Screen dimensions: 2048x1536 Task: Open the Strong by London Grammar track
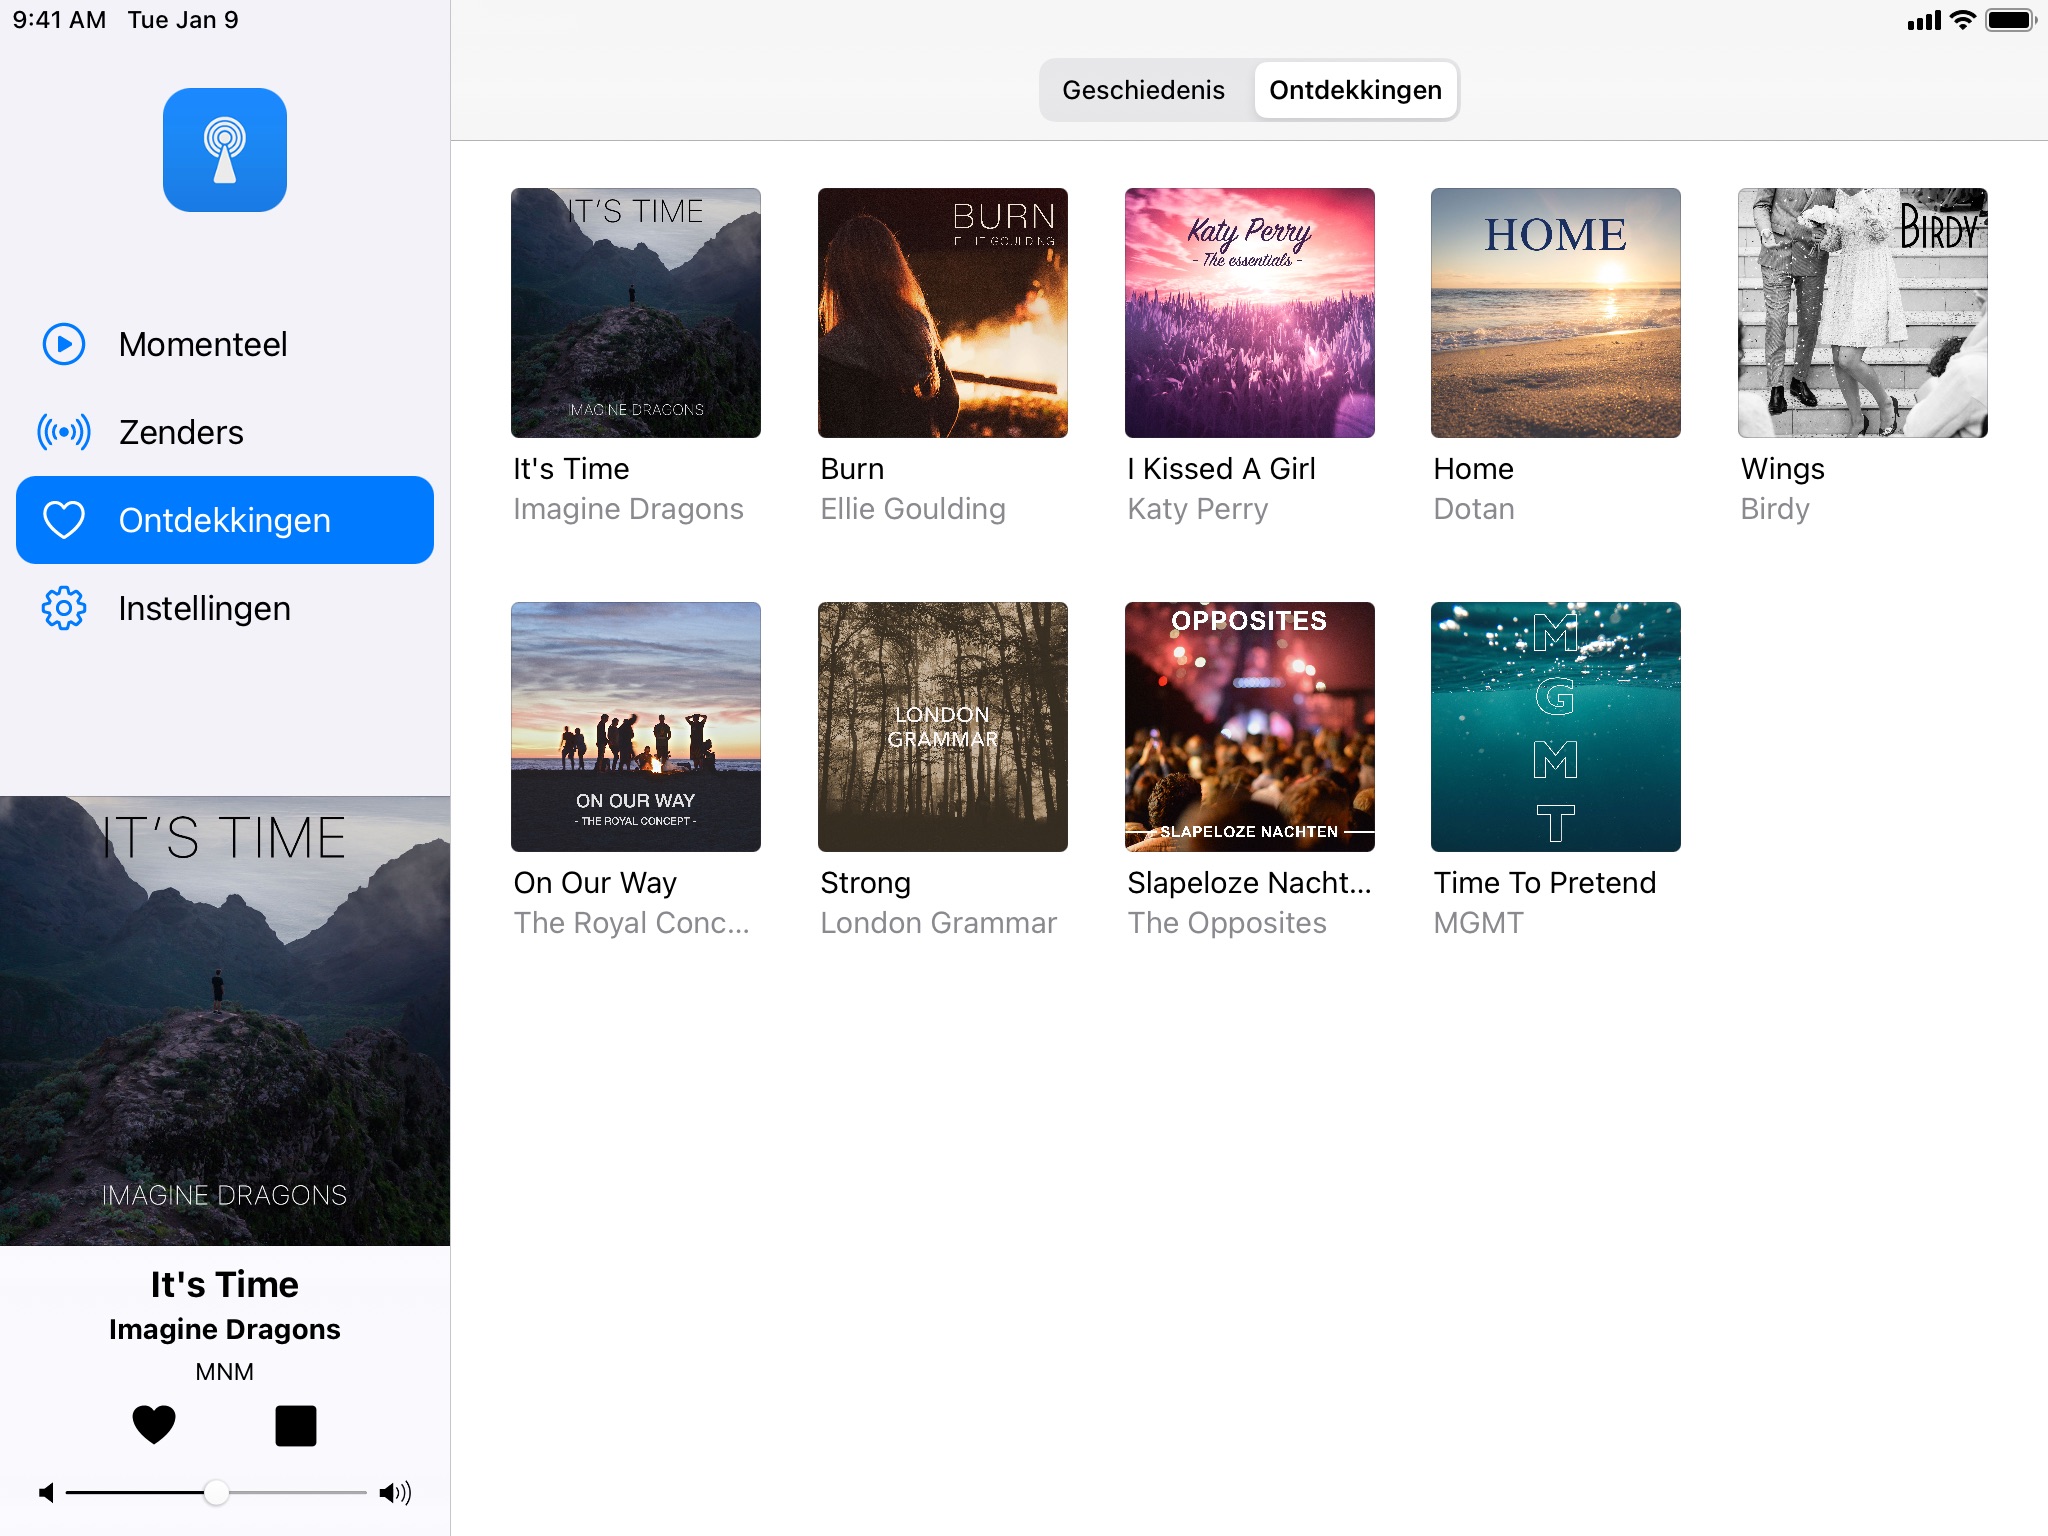pyautogui.click(x=943, y=724)
